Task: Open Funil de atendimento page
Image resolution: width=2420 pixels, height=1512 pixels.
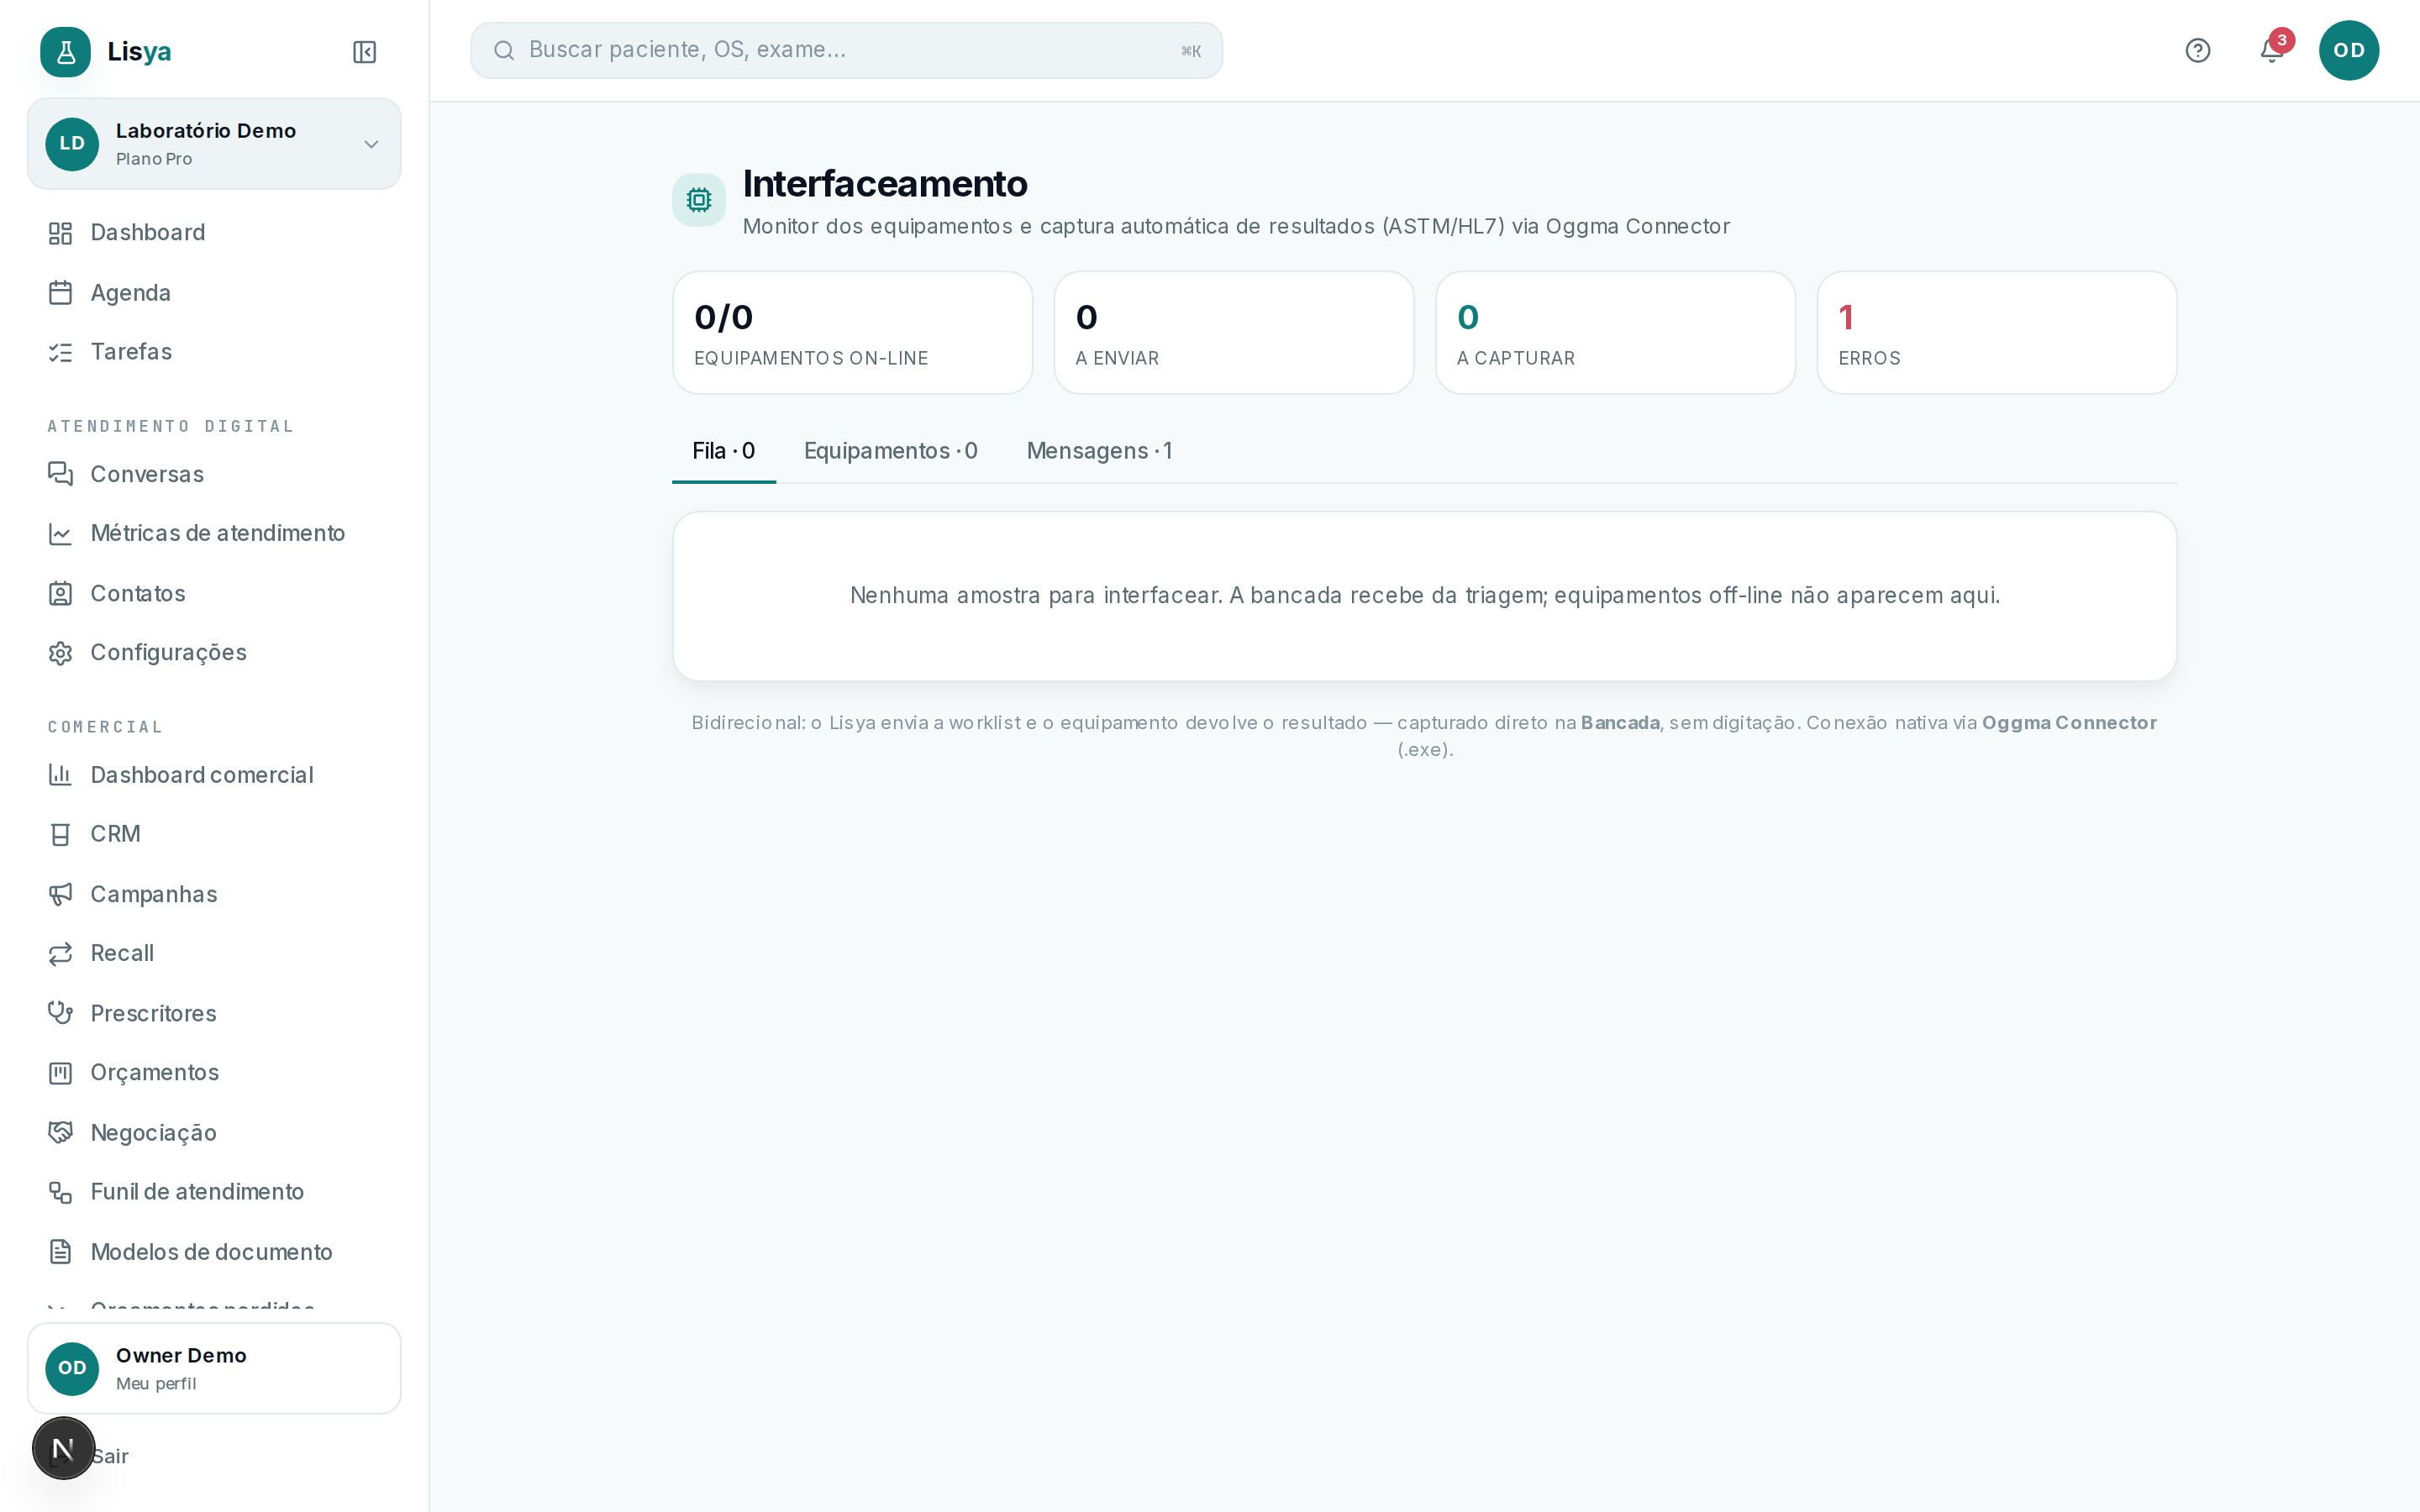Action: (x=214, y=1192)
